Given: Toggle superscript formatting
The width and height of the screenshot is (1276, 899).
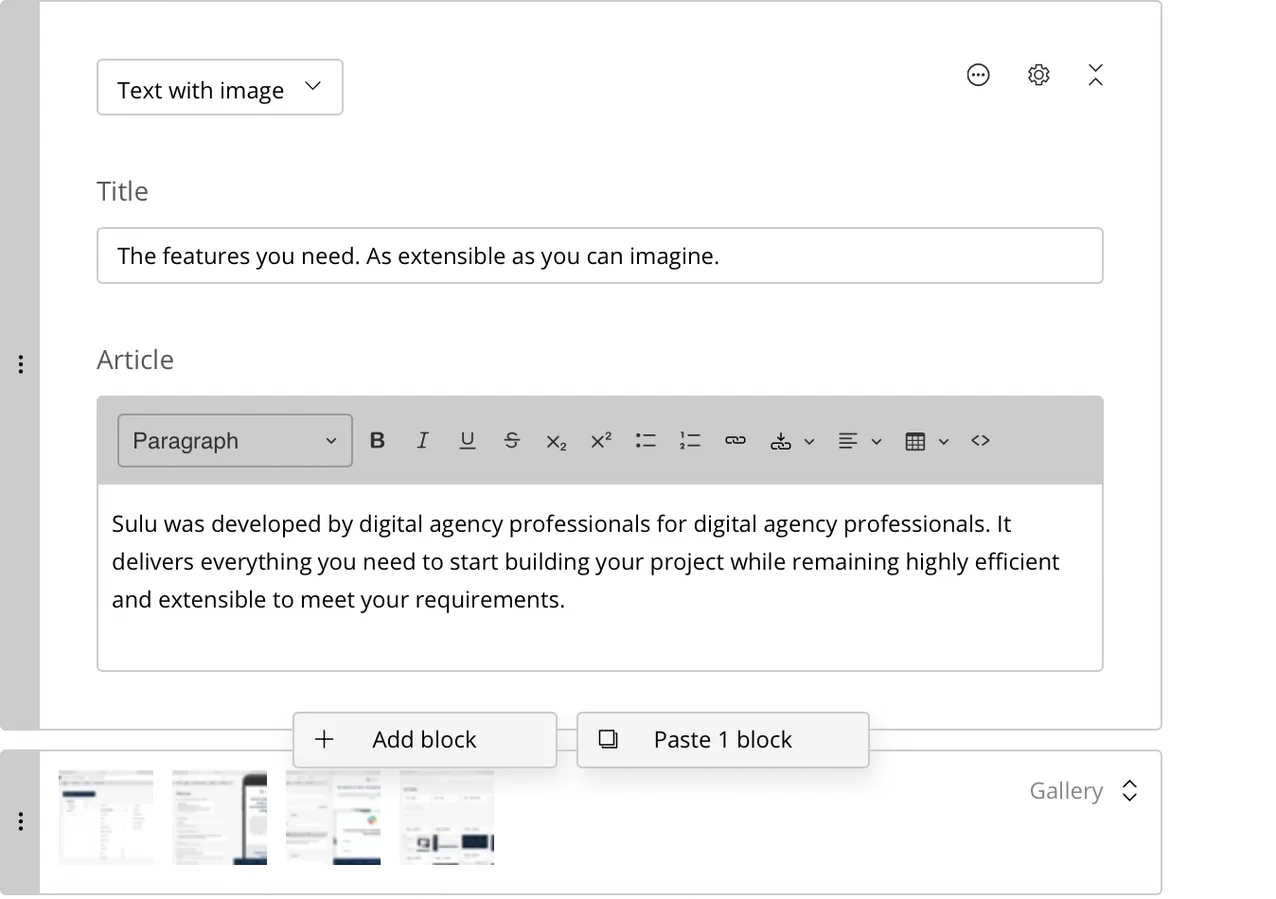Looking at the screenshot, I should 601,441.
